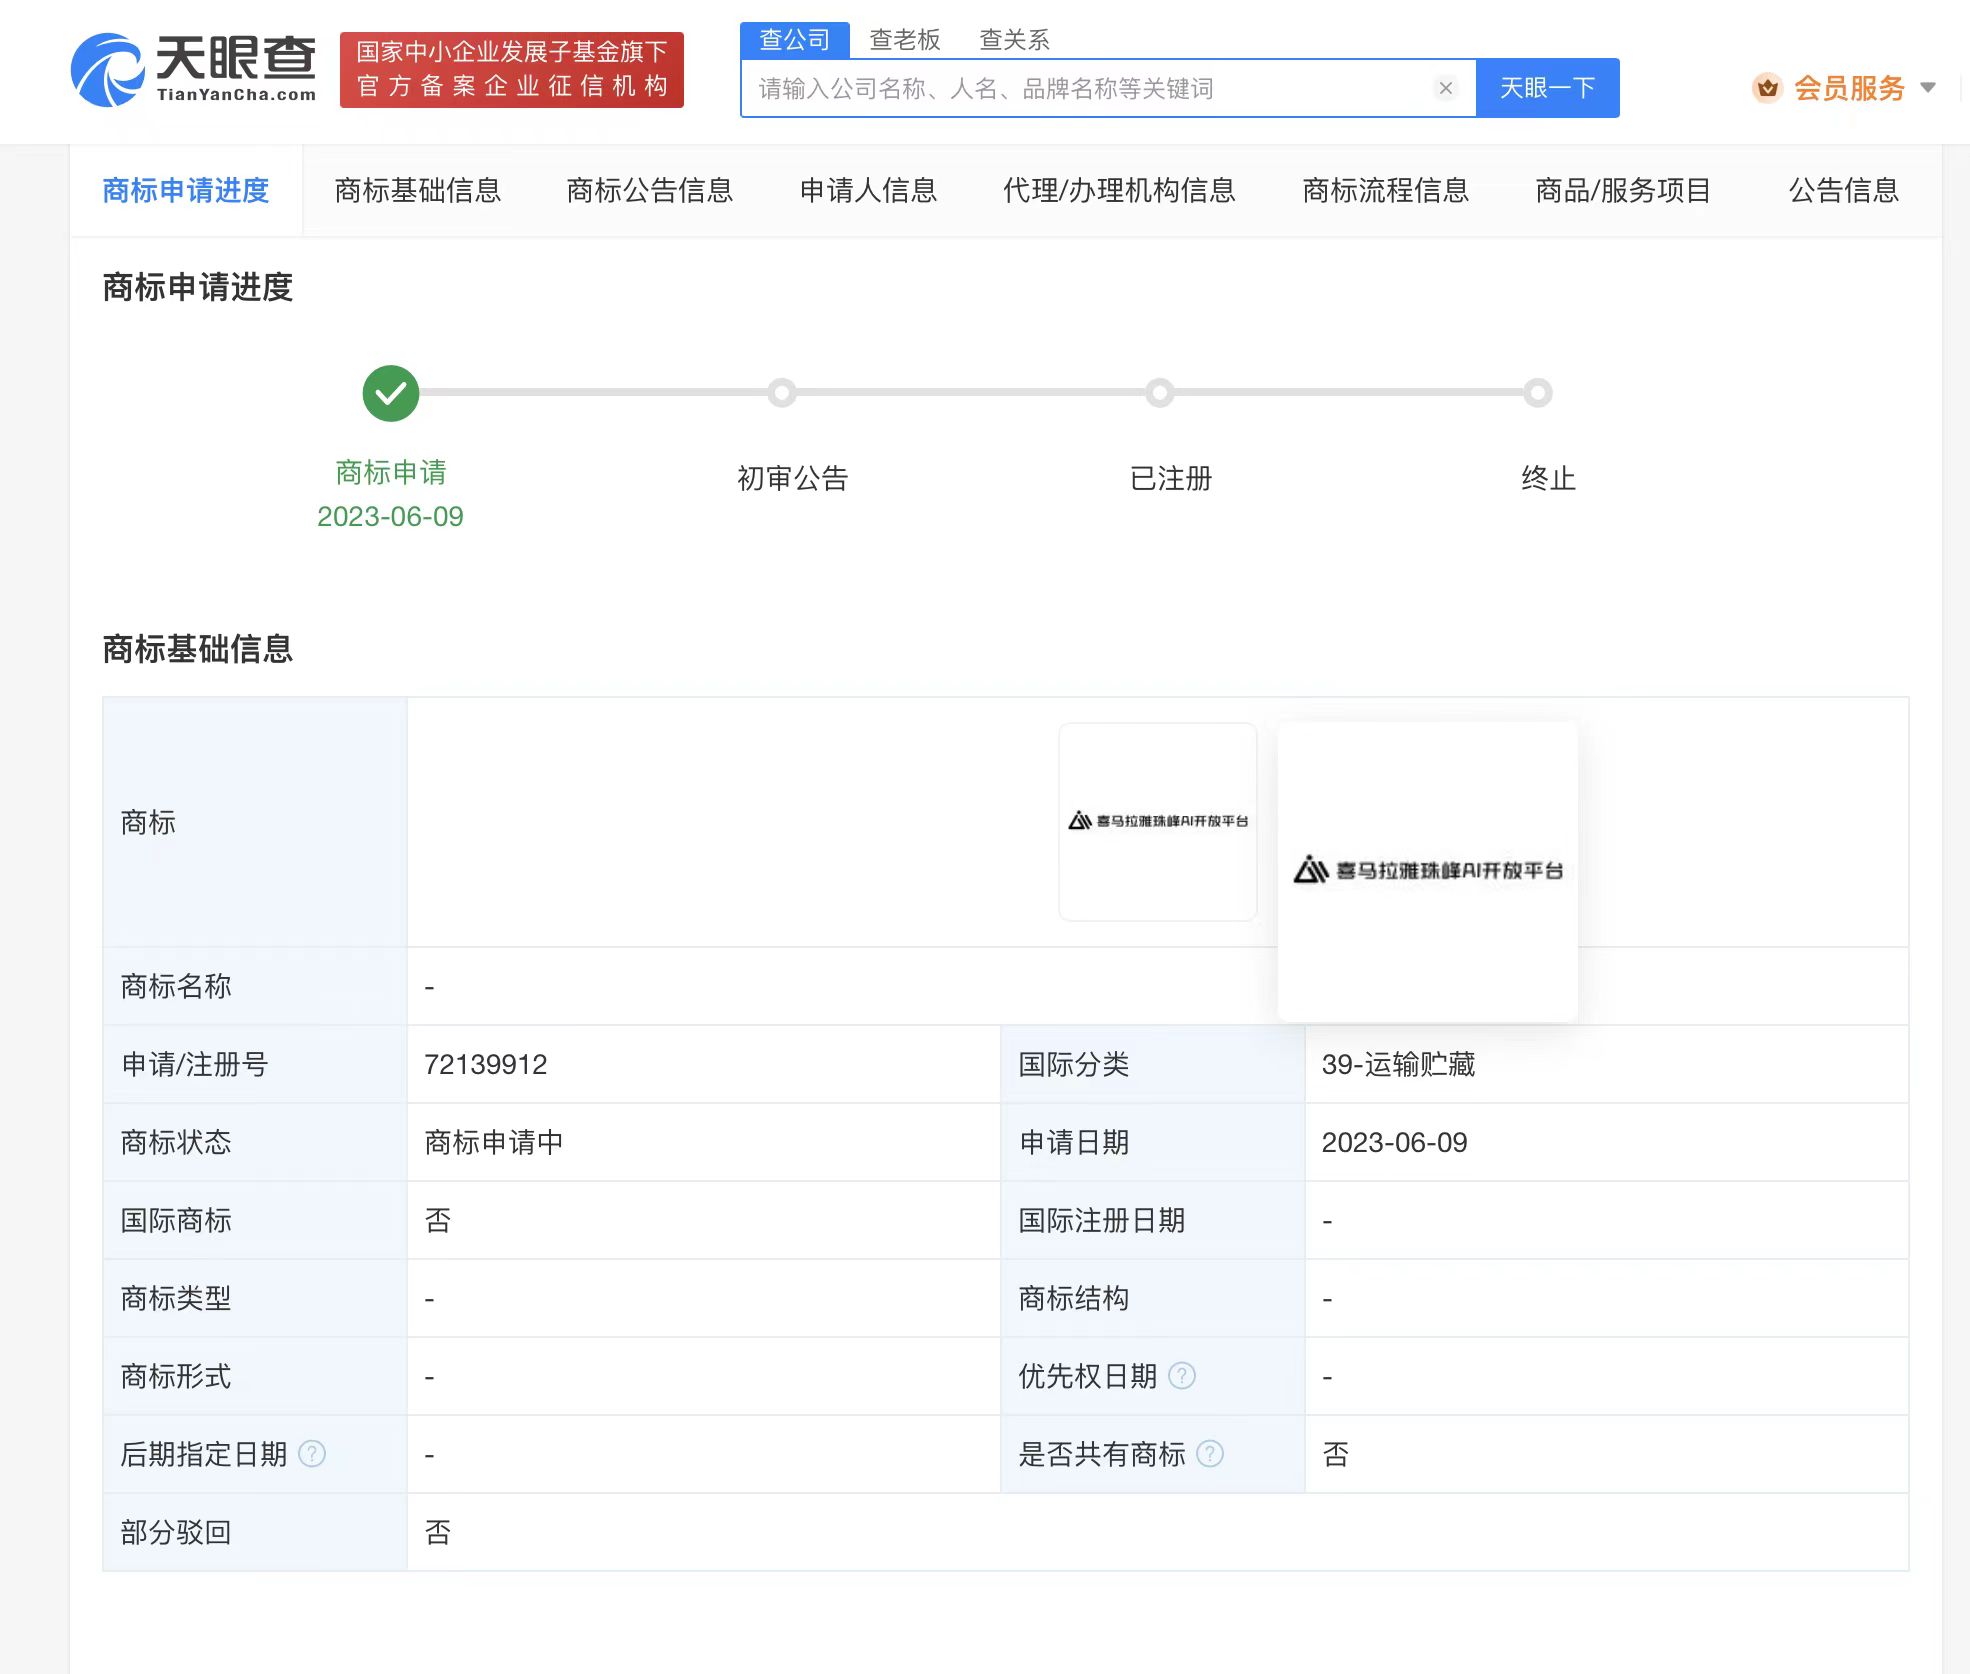Click the 终止 progress step marker
The width and height of the screenshot is (1970, 1674).
click(1538, 393)
